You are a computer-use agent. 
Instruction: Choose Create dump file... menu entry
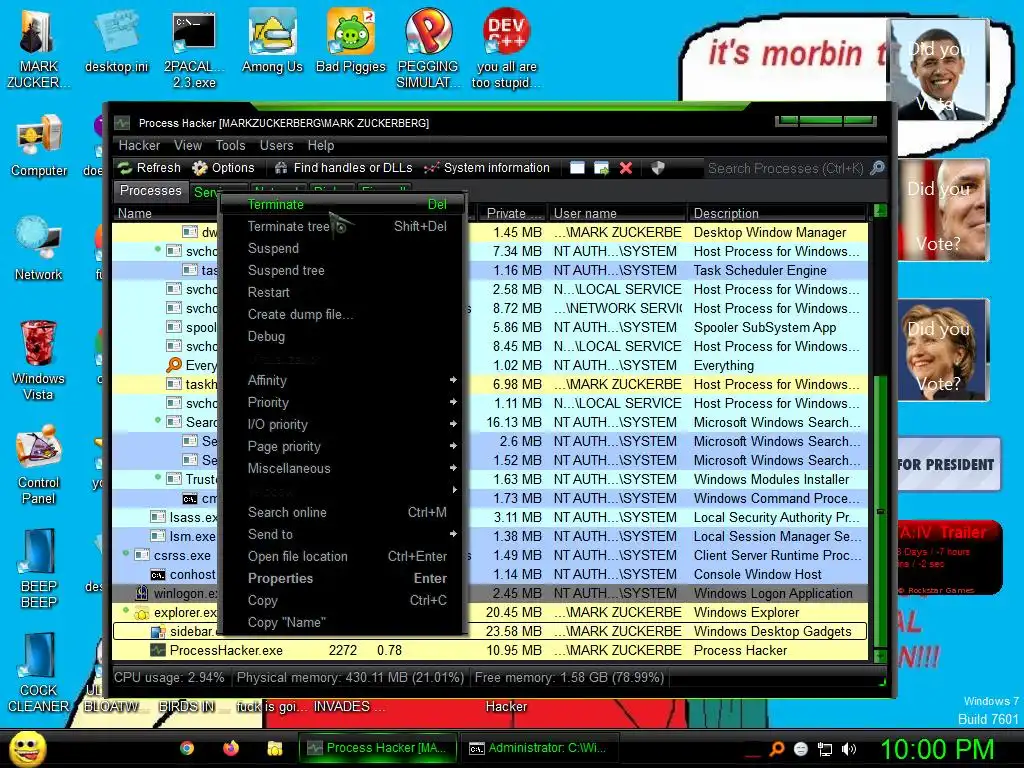point(344,314)
